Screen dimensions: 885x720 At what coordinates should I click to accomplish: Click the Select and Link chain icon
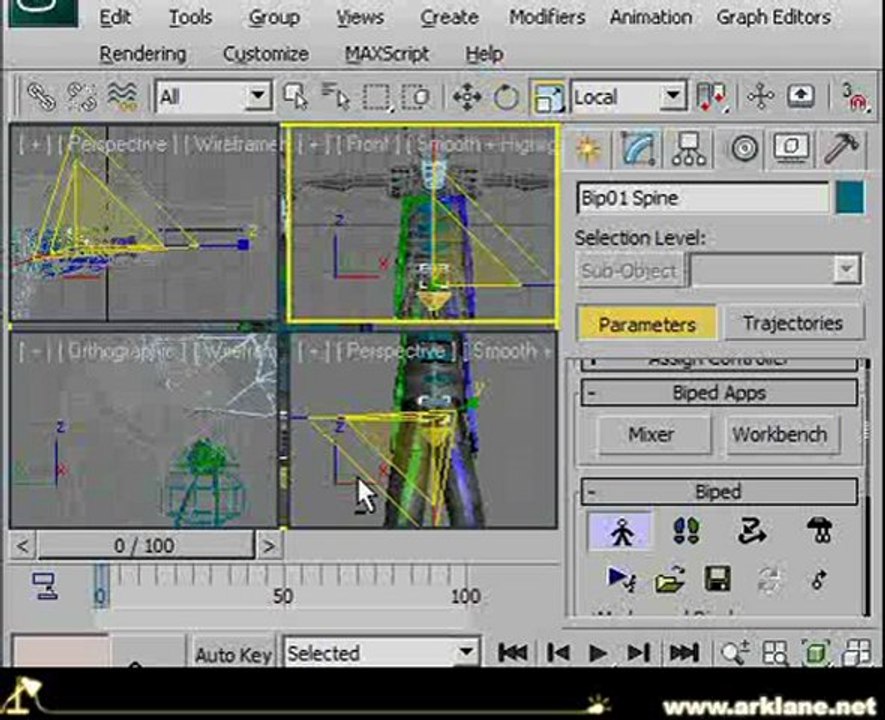tap(41, 96)
